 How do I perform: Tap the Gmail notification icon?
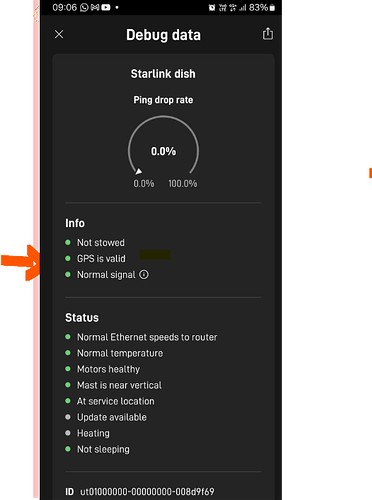point(95,7)
